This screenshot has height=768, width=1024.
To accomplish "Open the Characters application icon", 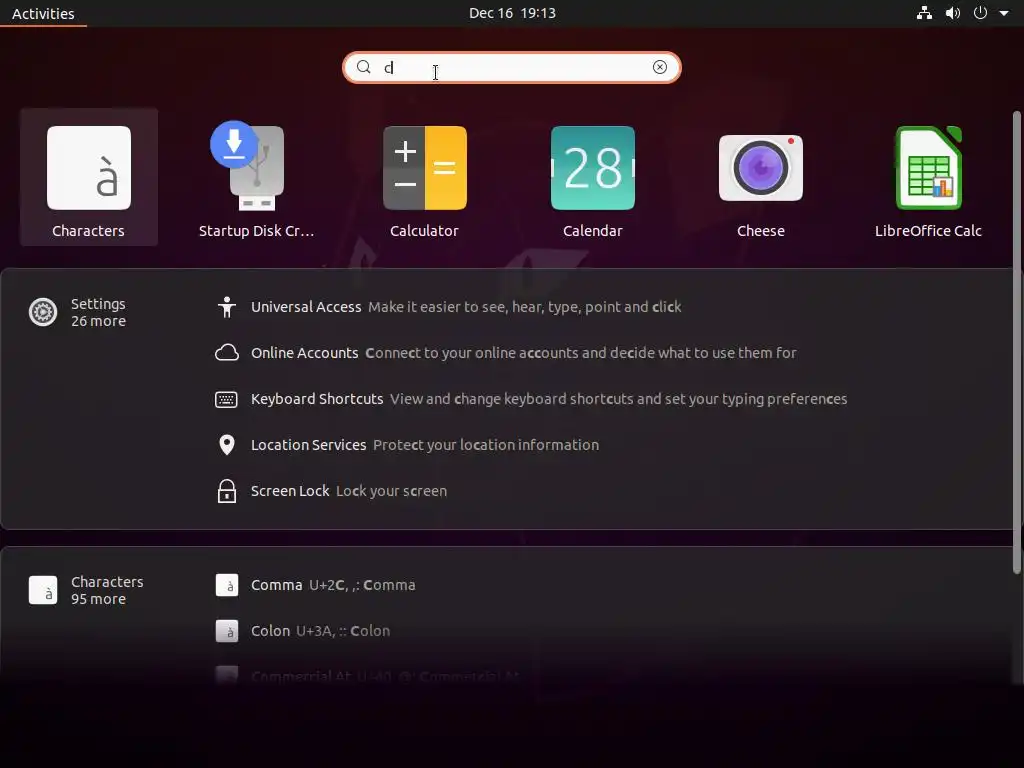I will point(89,168).
